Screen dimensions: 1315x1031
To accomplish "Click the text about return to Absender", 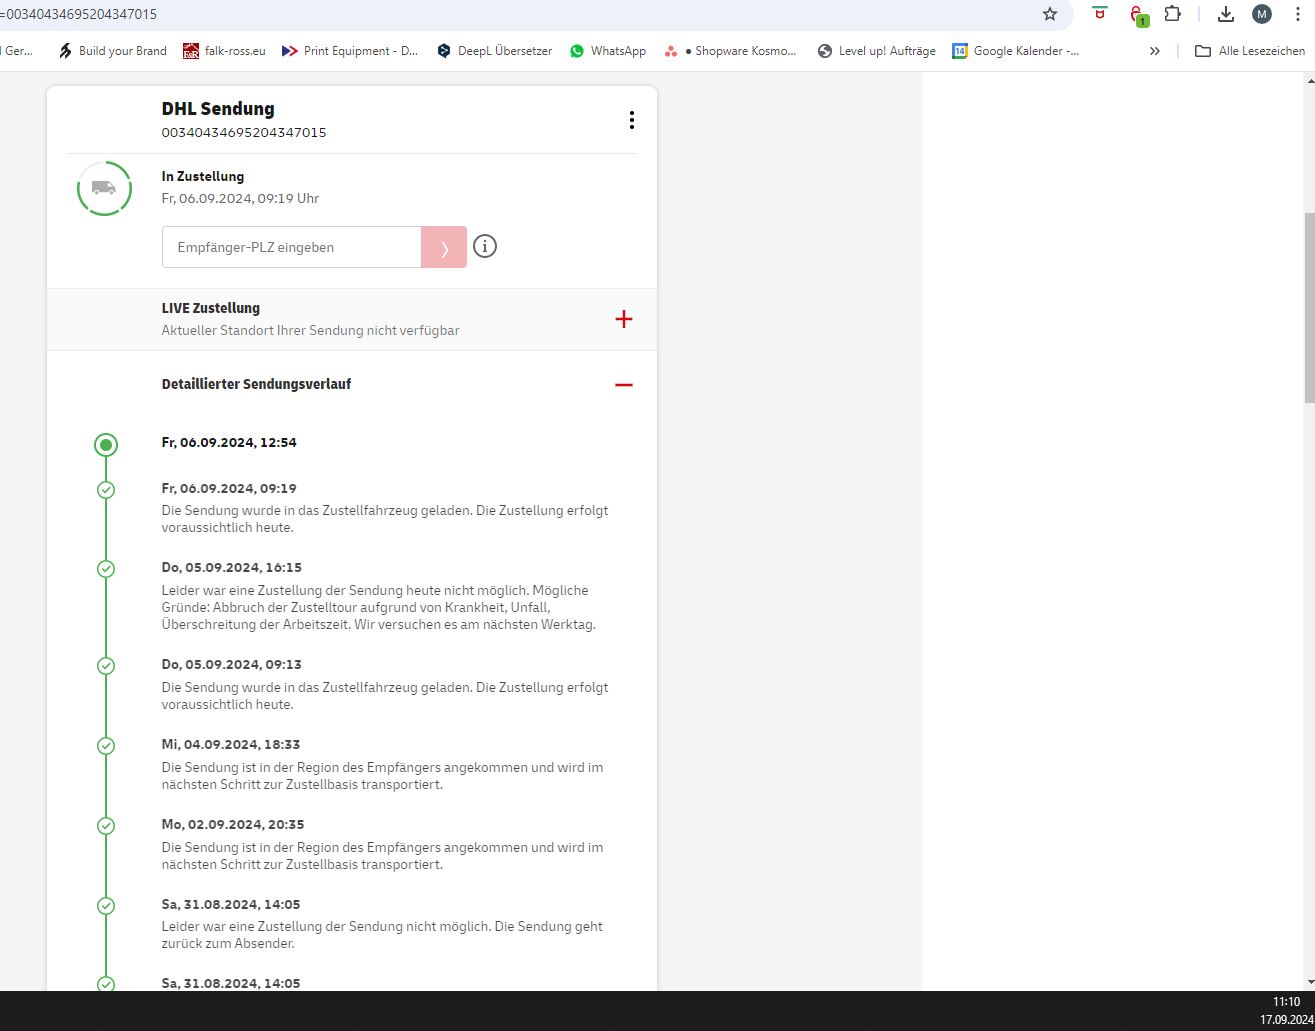I will point(382,935).
